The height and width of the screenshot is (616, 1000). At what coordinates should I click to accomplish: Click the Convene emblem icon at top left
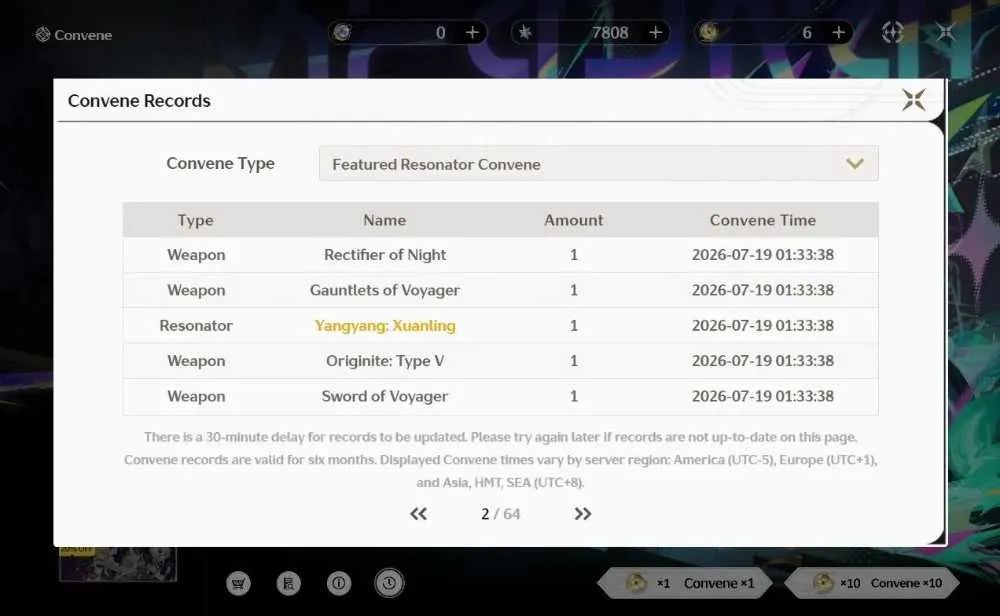(43, 34)
